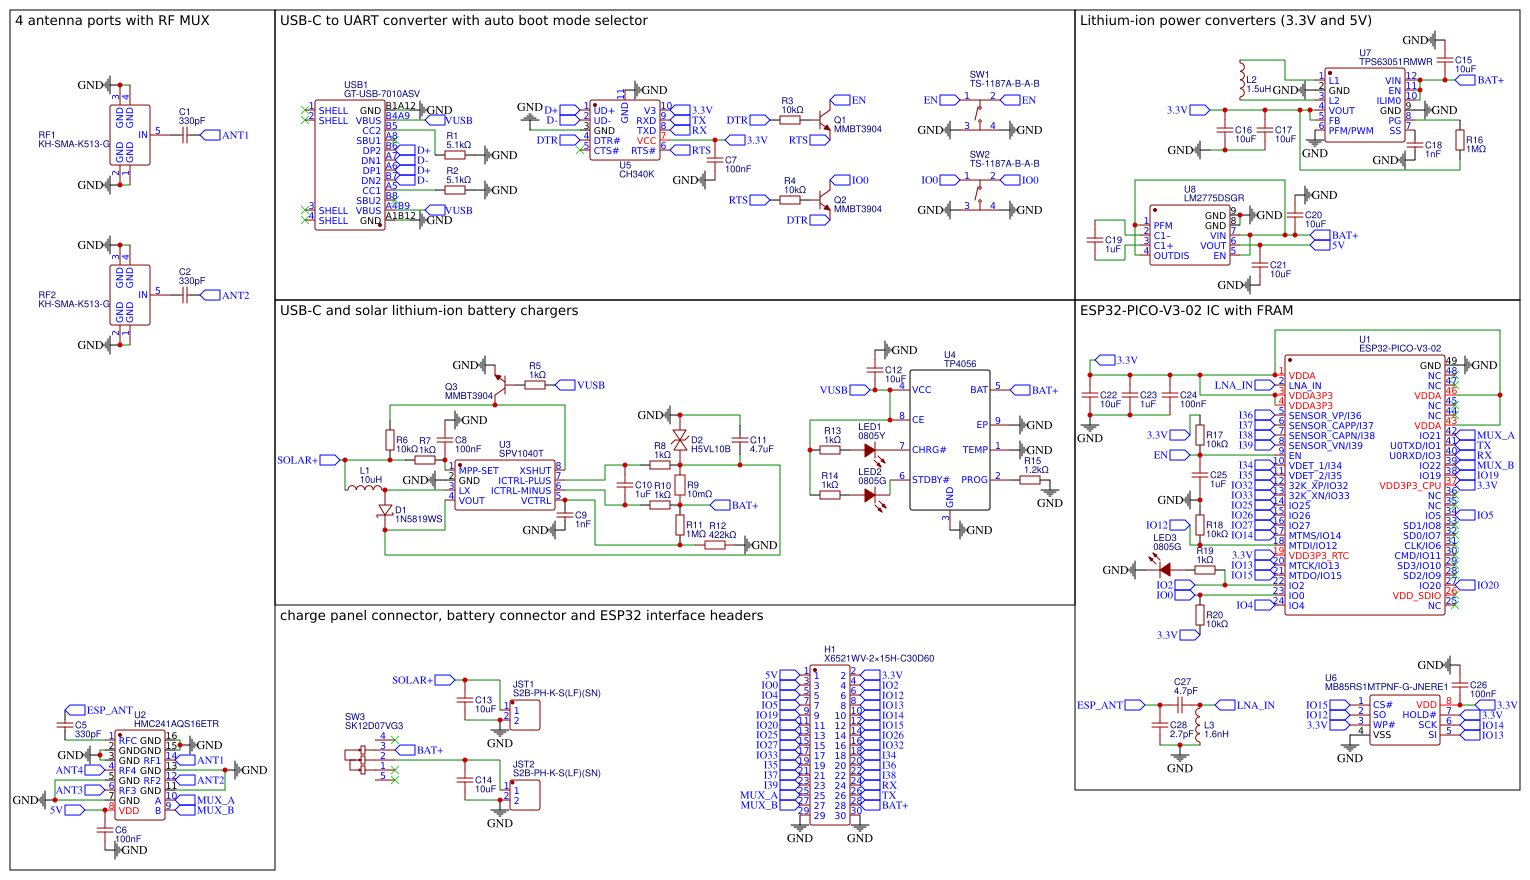Click the SW1 tactile switch symbol
The image size is (1530, 880).
pos(980,113)
